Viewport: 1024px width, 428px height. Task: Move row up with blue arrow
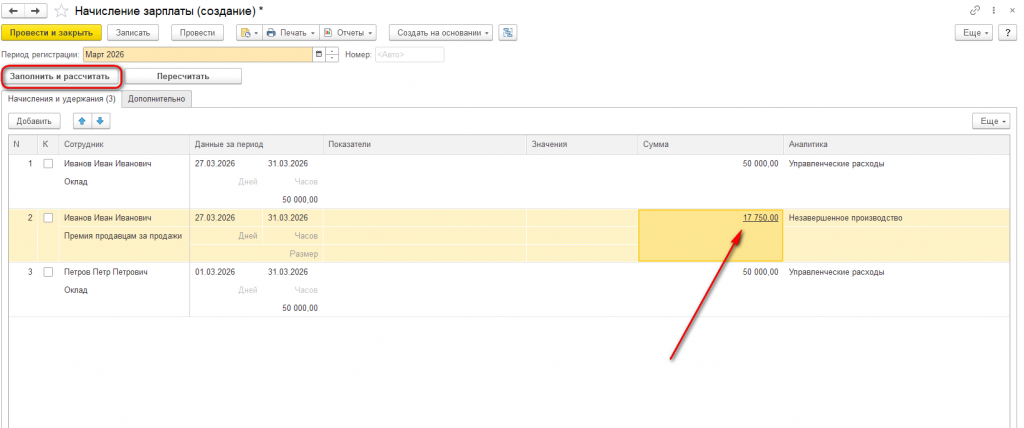click(82, 121)
